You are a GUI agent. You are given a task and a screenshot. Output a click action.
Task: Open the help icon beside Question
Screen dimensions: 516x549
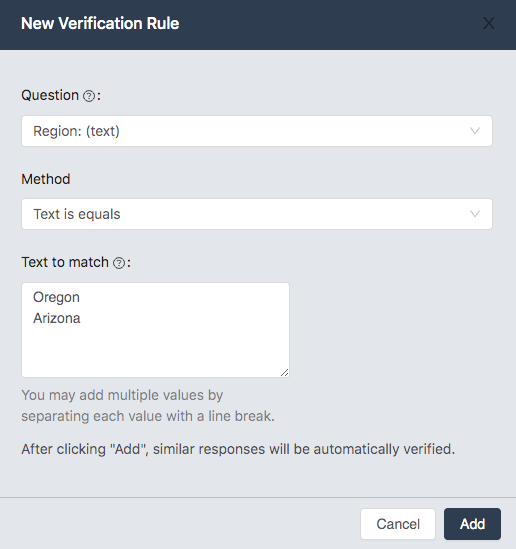tap(89, 96)
